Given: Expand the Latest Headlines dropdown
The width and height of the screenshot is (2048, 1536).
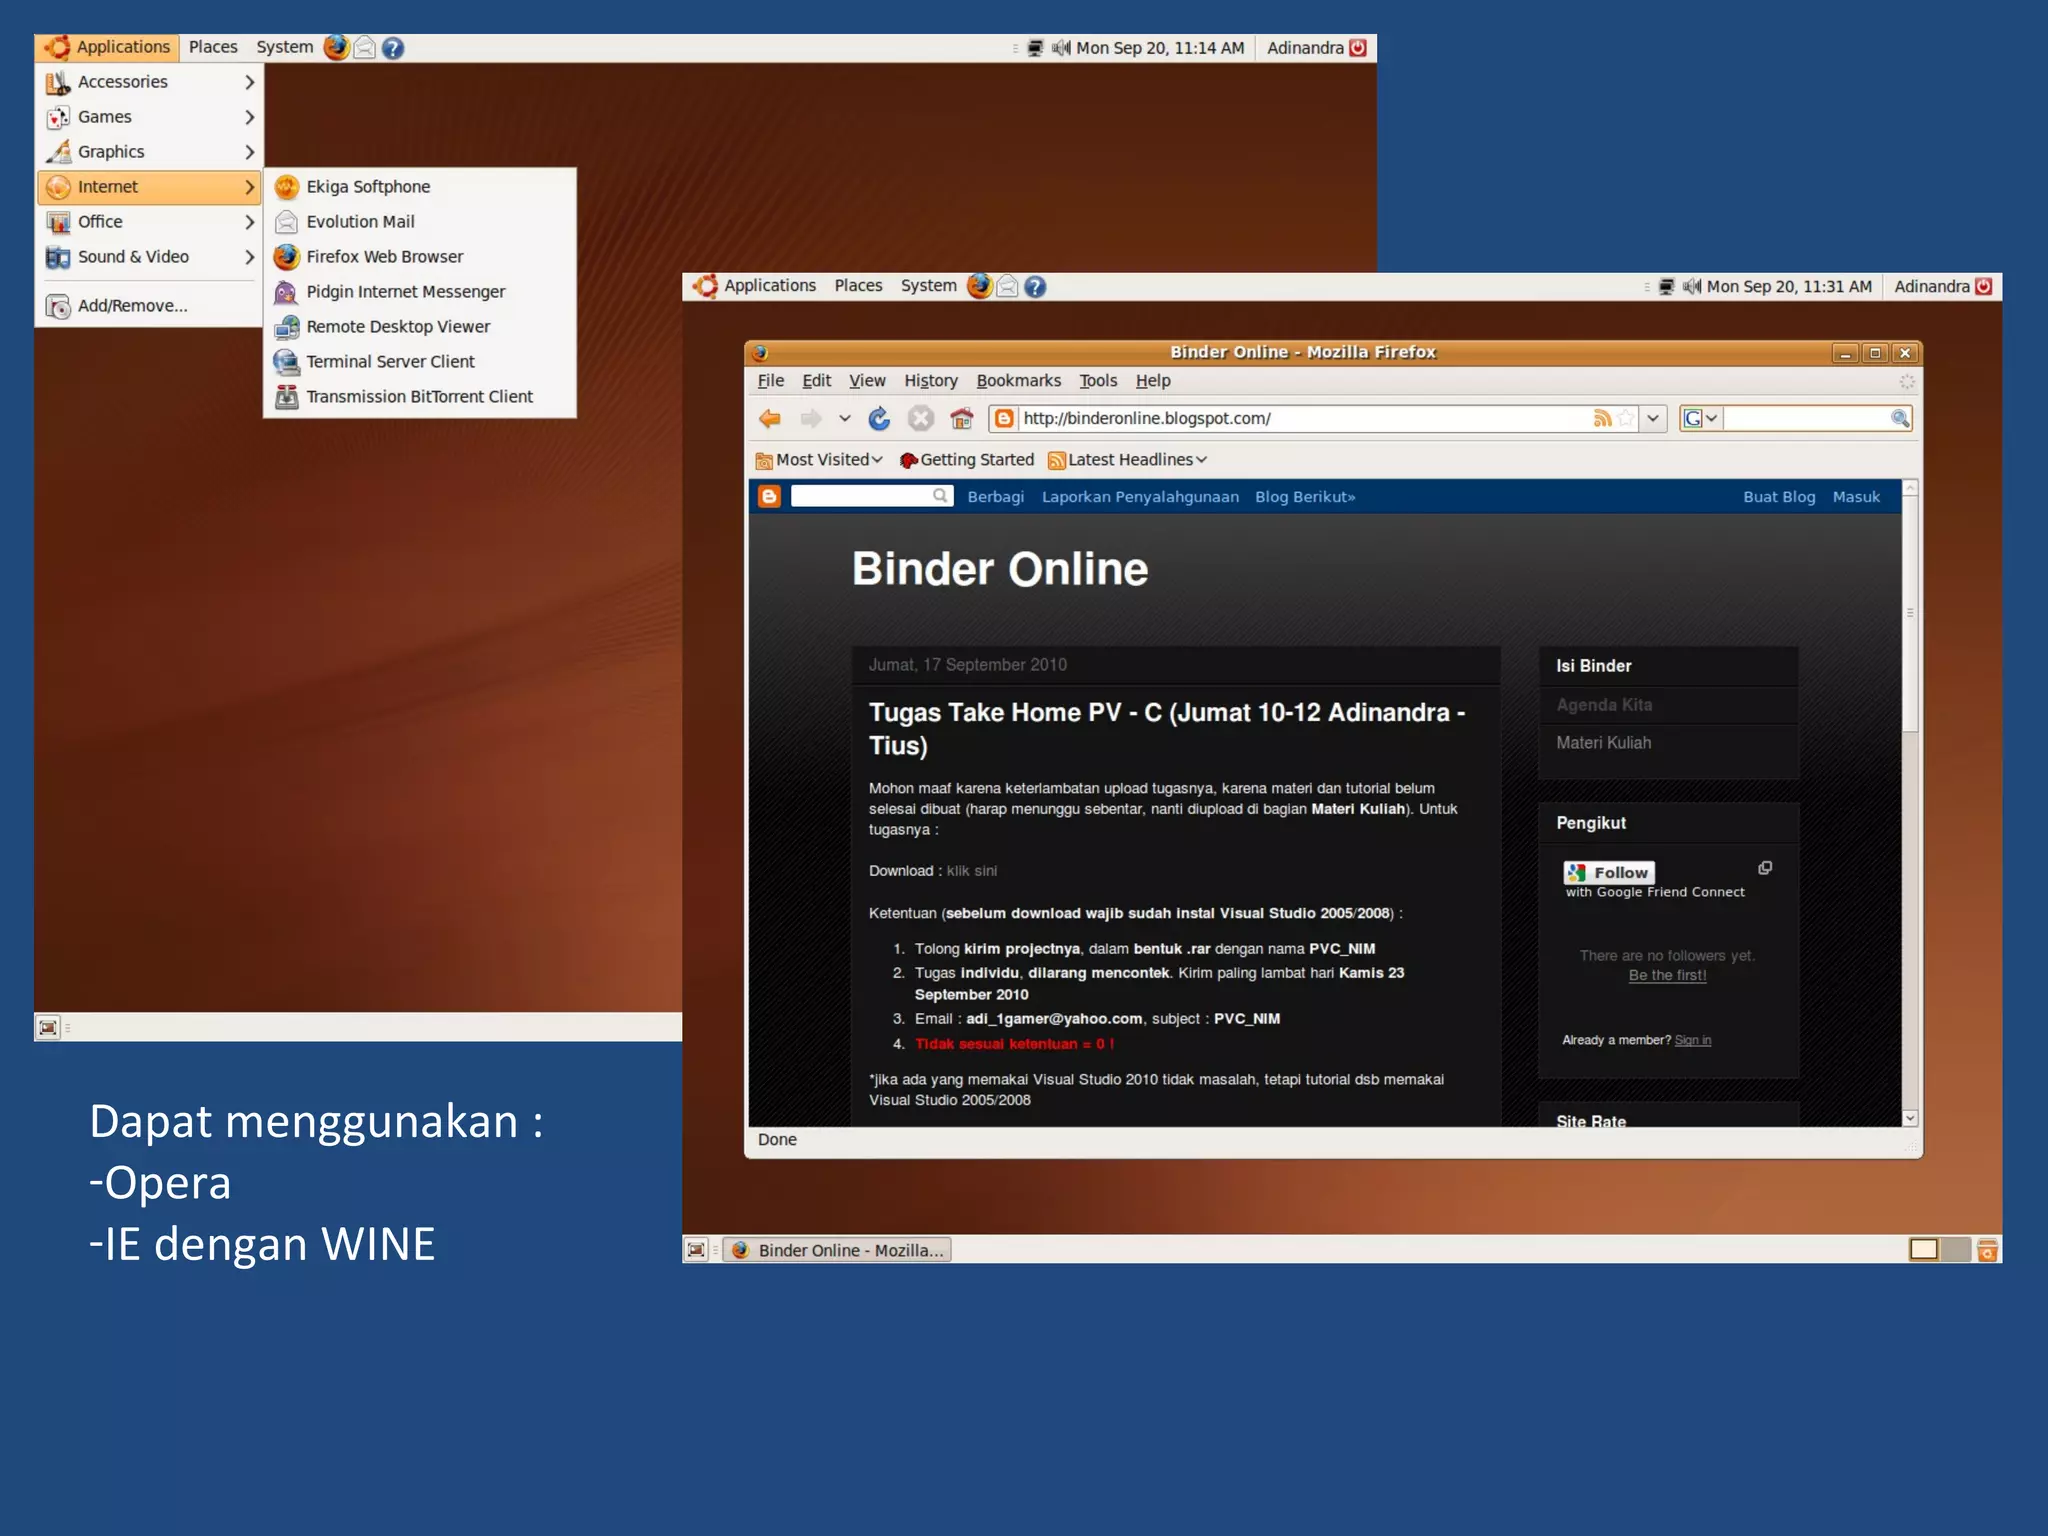Looking at the screenshot, I should (1129, 460).
